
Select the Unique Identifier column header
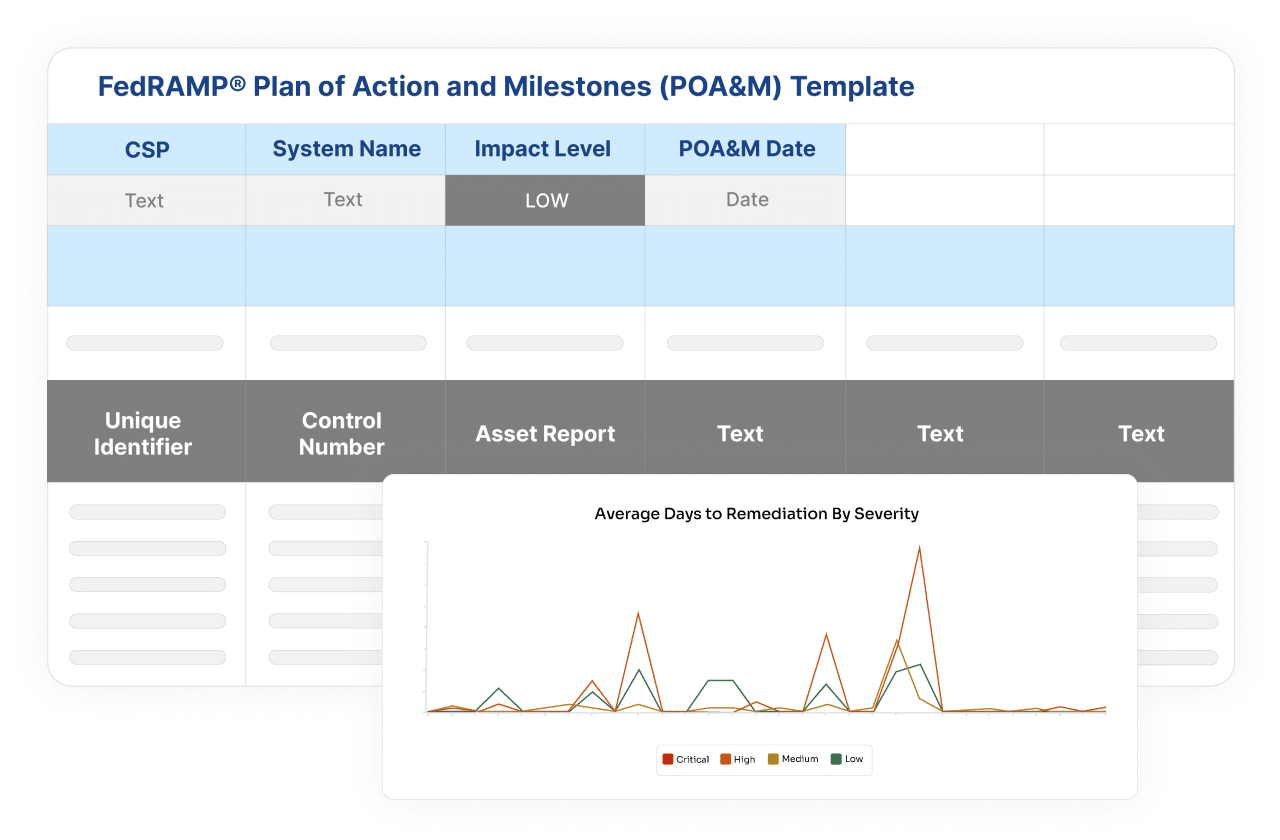pos(143,433)
